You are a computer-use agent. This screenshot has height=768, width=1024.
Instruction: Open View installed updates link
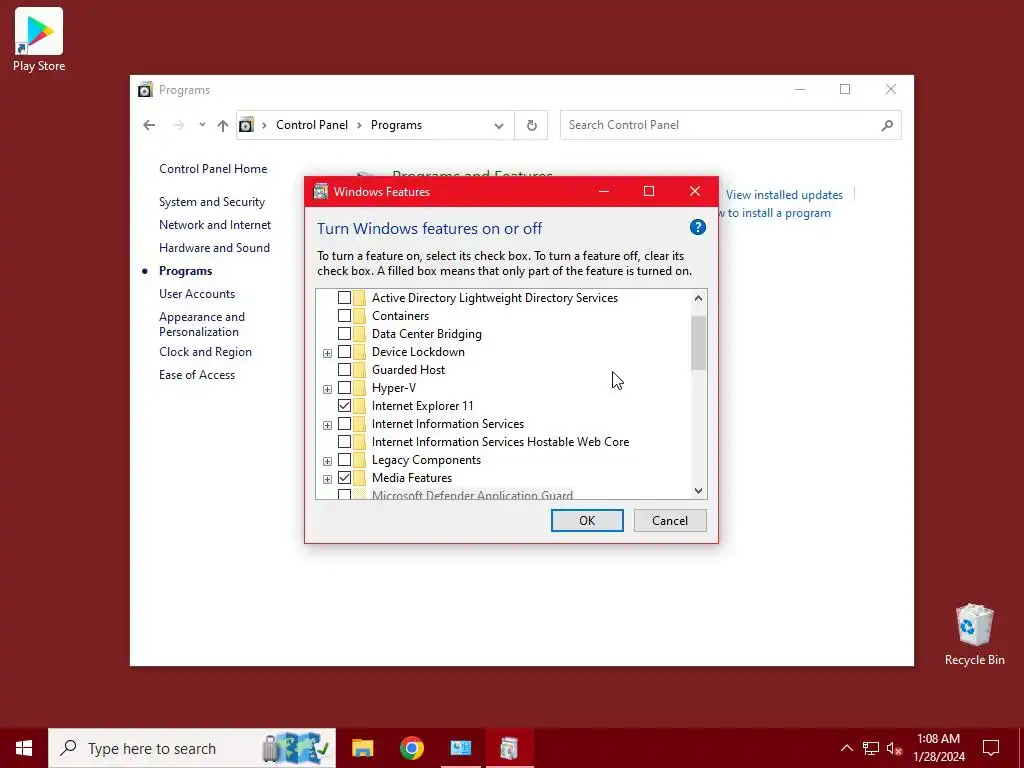pyautogui.click(x=784, y=195)
